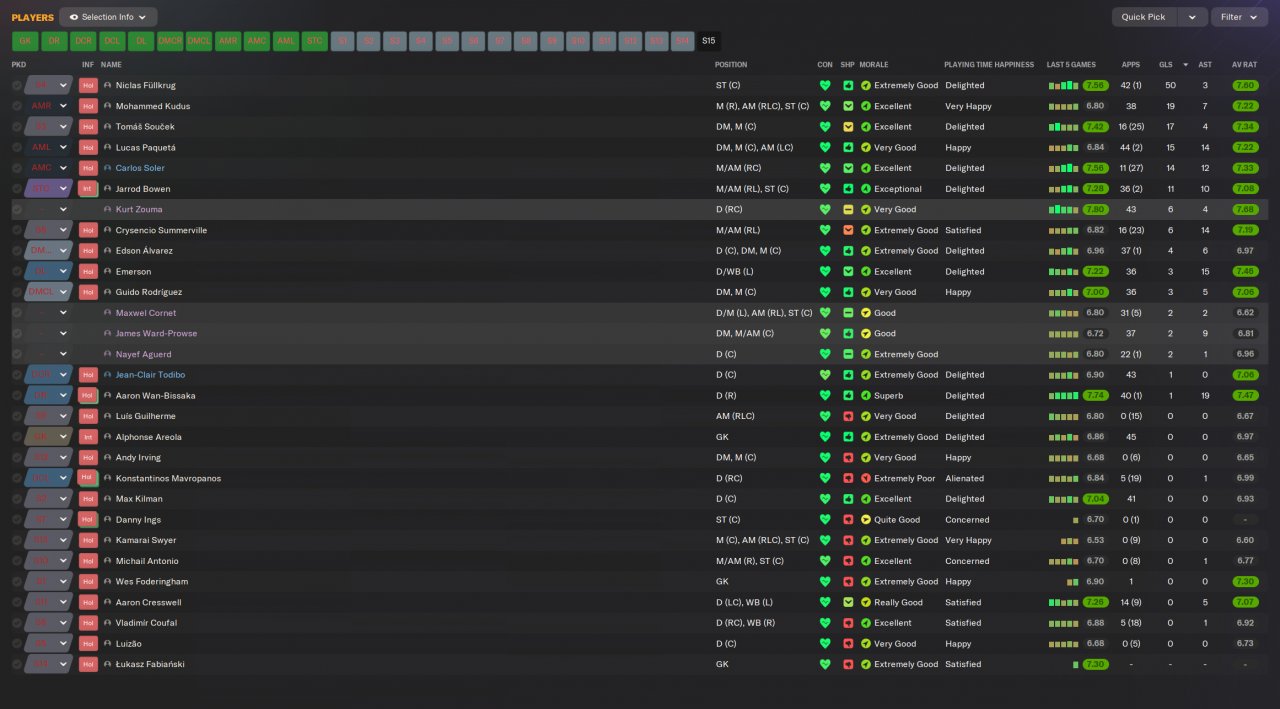Image resolution: width=1280 pixels, height=709 pixels.
Task: Click the condition heart icon for Max Kilman
Action: coord(825,499)
